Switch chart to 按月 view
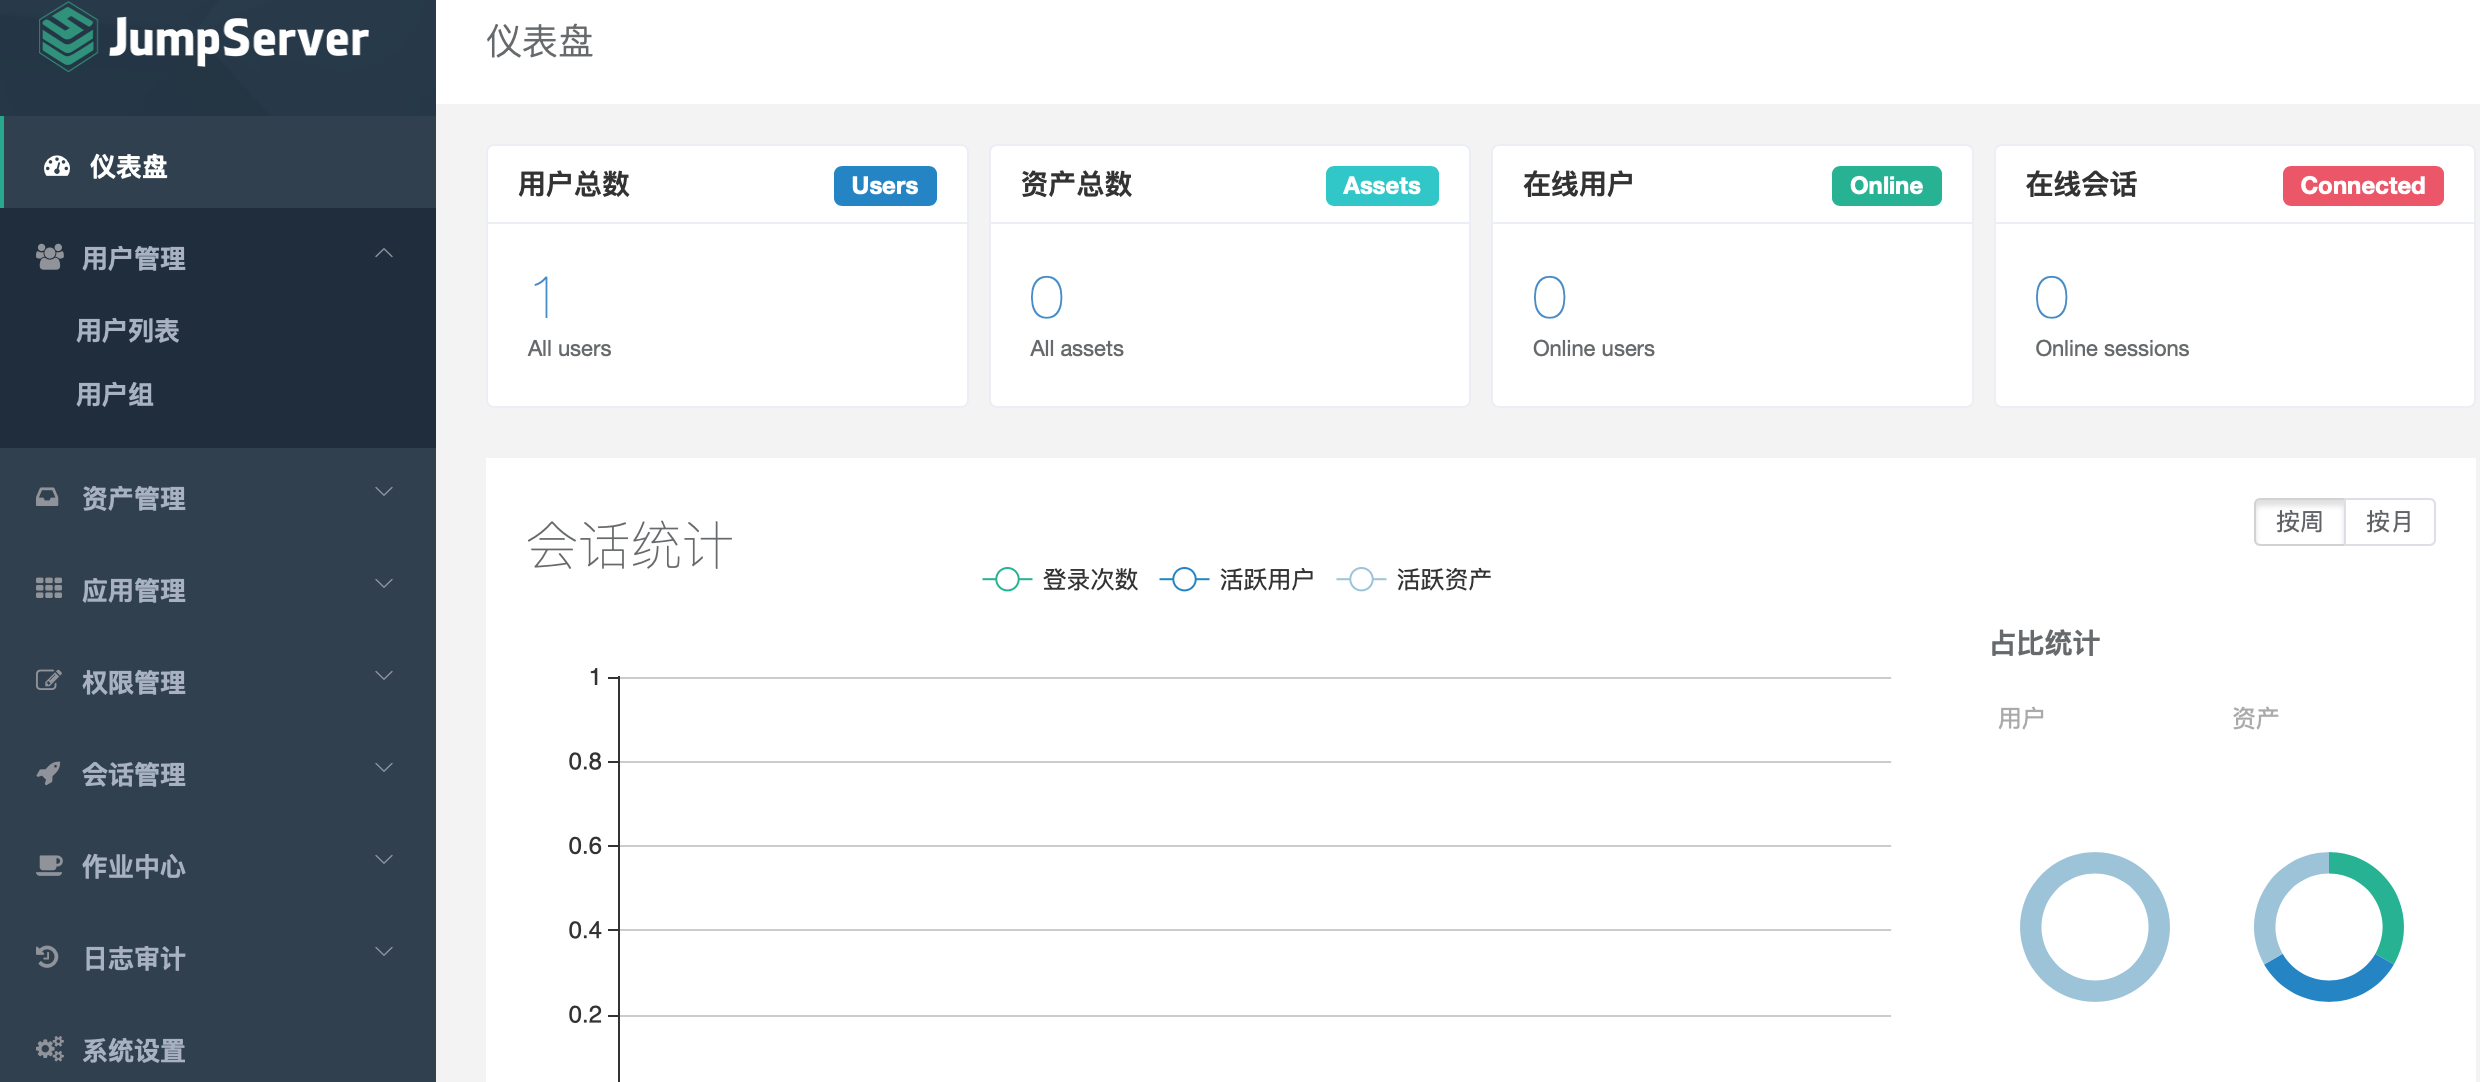Image resolution: width=2480 pixels, height=1082 pixels. pos(2388,522)
